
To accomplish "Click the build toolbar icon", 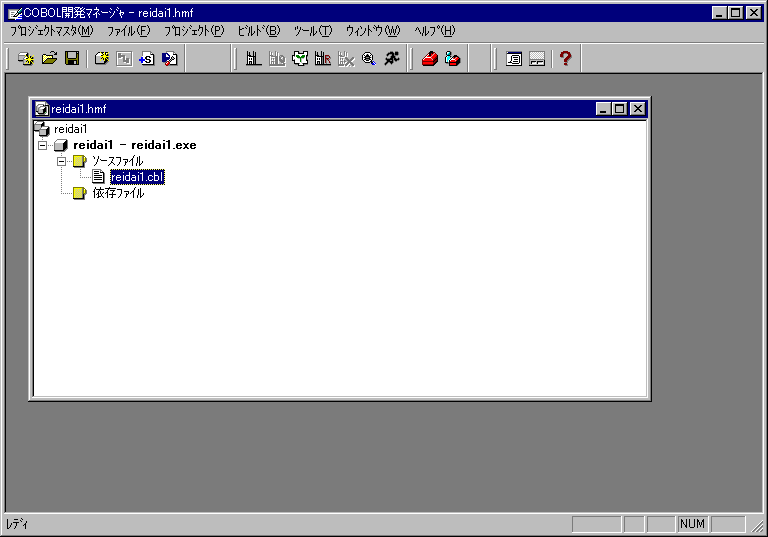I will click(253, 59).
